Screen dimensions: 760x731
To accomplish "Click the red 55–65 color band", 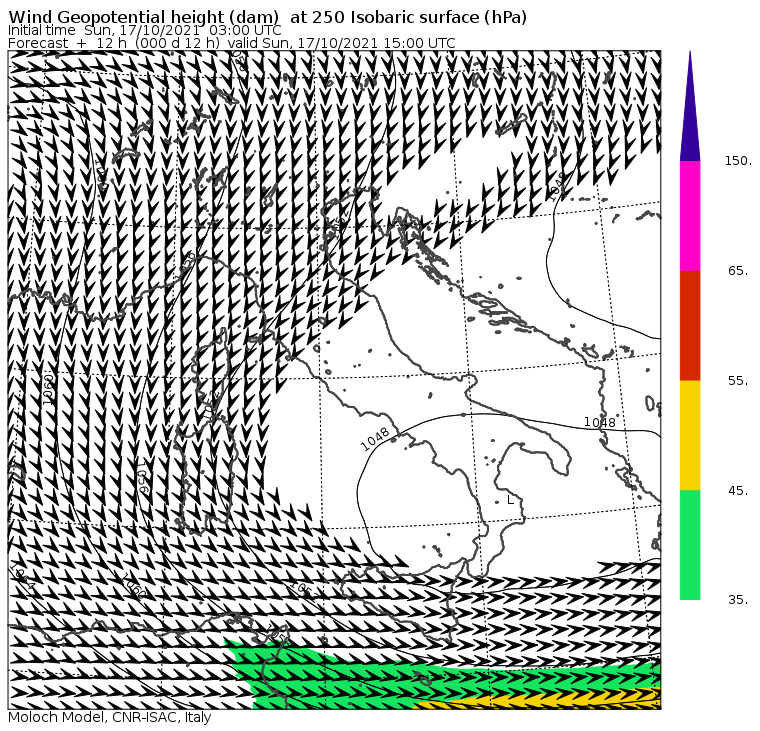I will pyautogui.click(x=690, y=325).
